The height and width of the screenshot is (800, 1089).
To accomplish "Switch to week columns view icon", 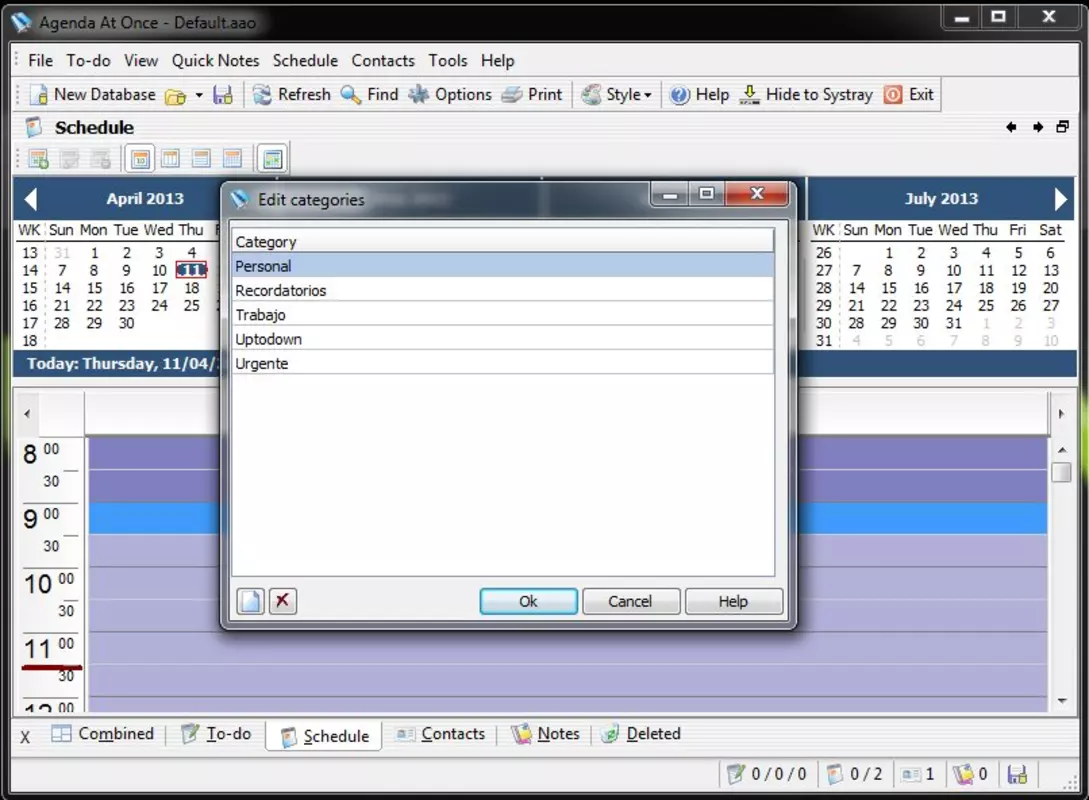I will point(170,159).
